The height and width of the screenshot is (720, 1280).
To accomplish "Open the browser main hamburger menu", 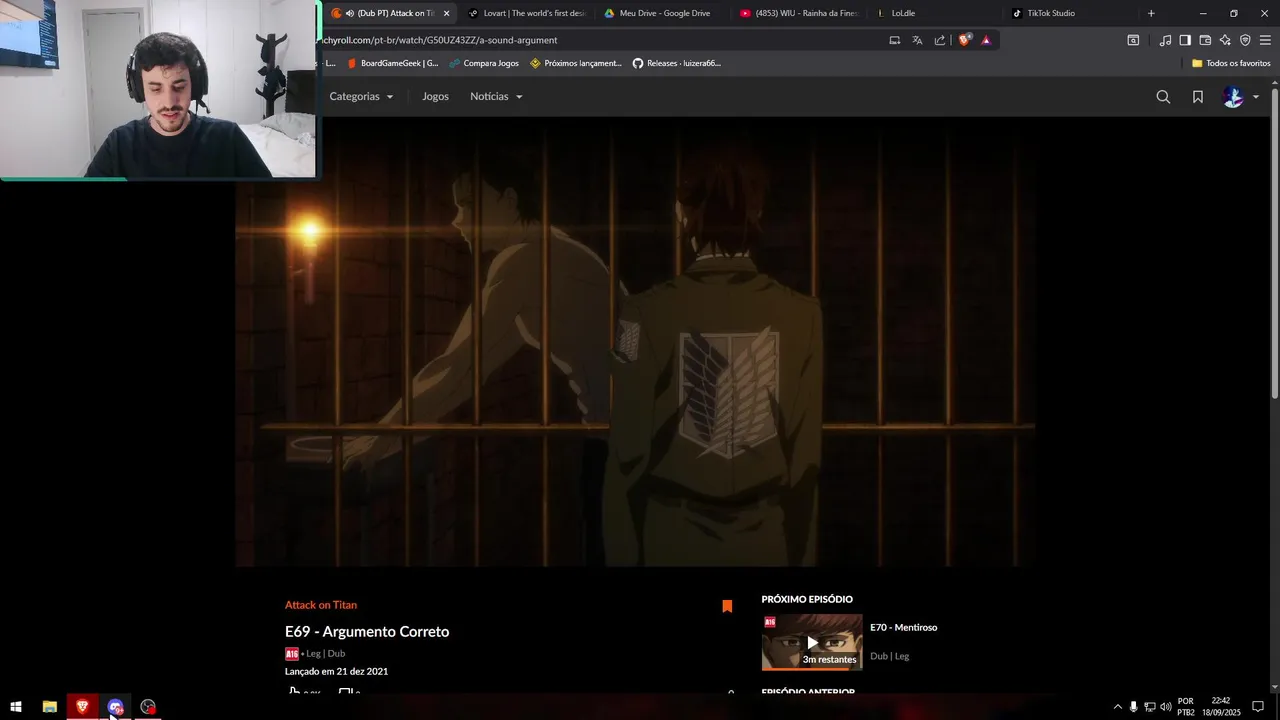I will point(1265,40).
